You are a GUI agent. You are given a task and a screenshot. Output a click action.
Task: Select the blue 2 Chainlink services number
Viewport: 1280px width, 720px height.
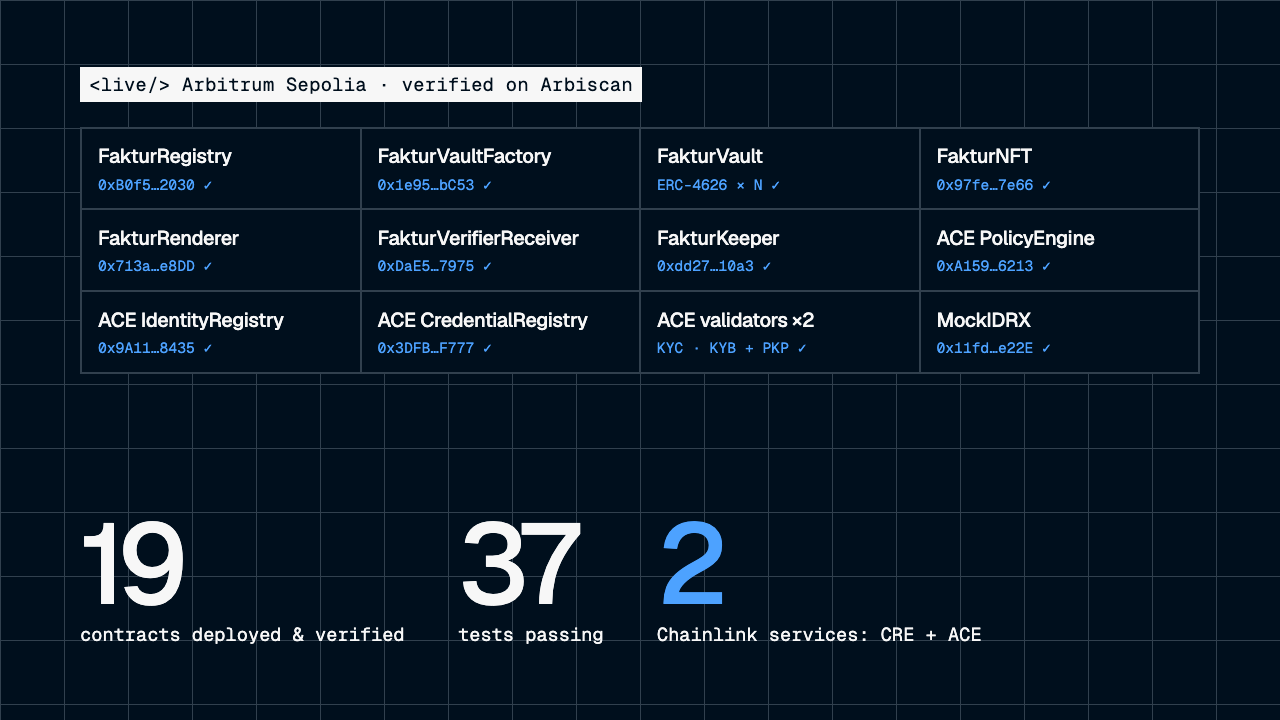point(692,564)
